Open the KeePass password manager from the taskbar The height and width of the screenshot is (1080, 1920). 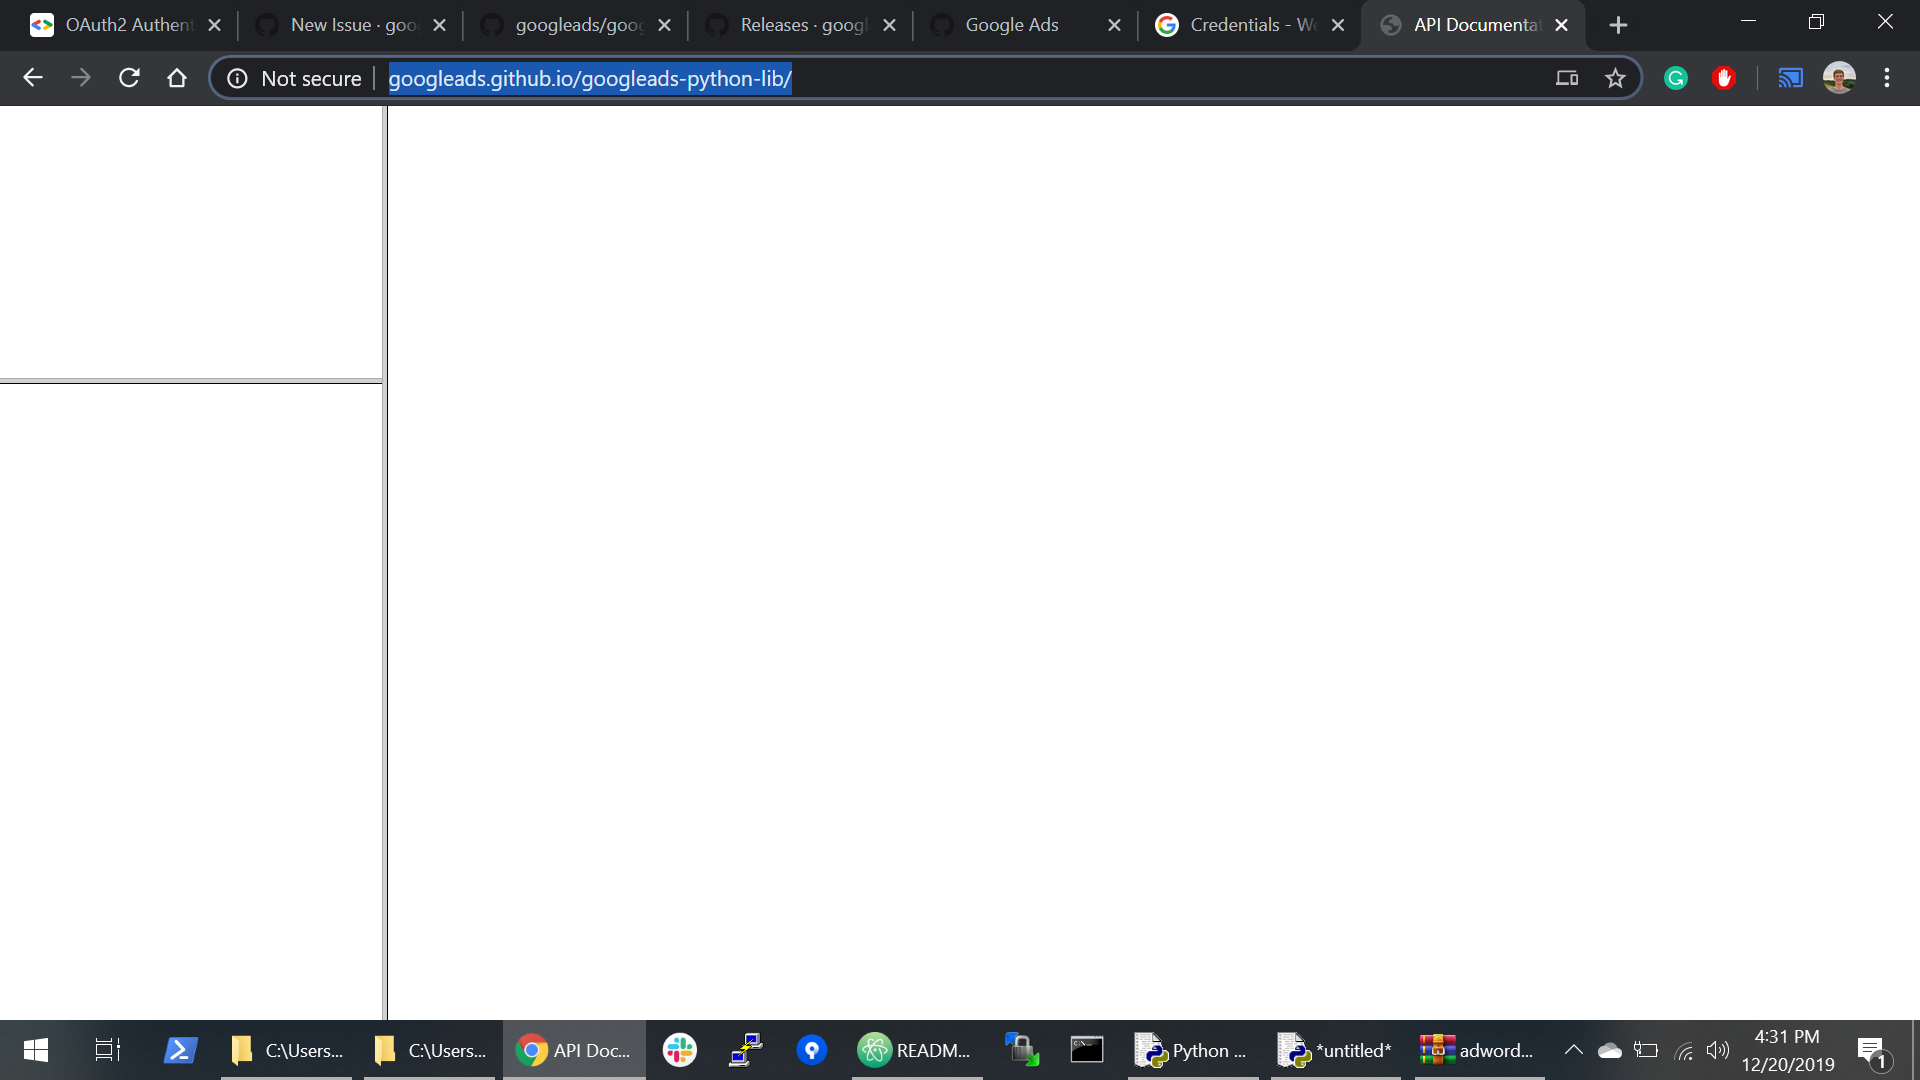tap(811, 1050)
